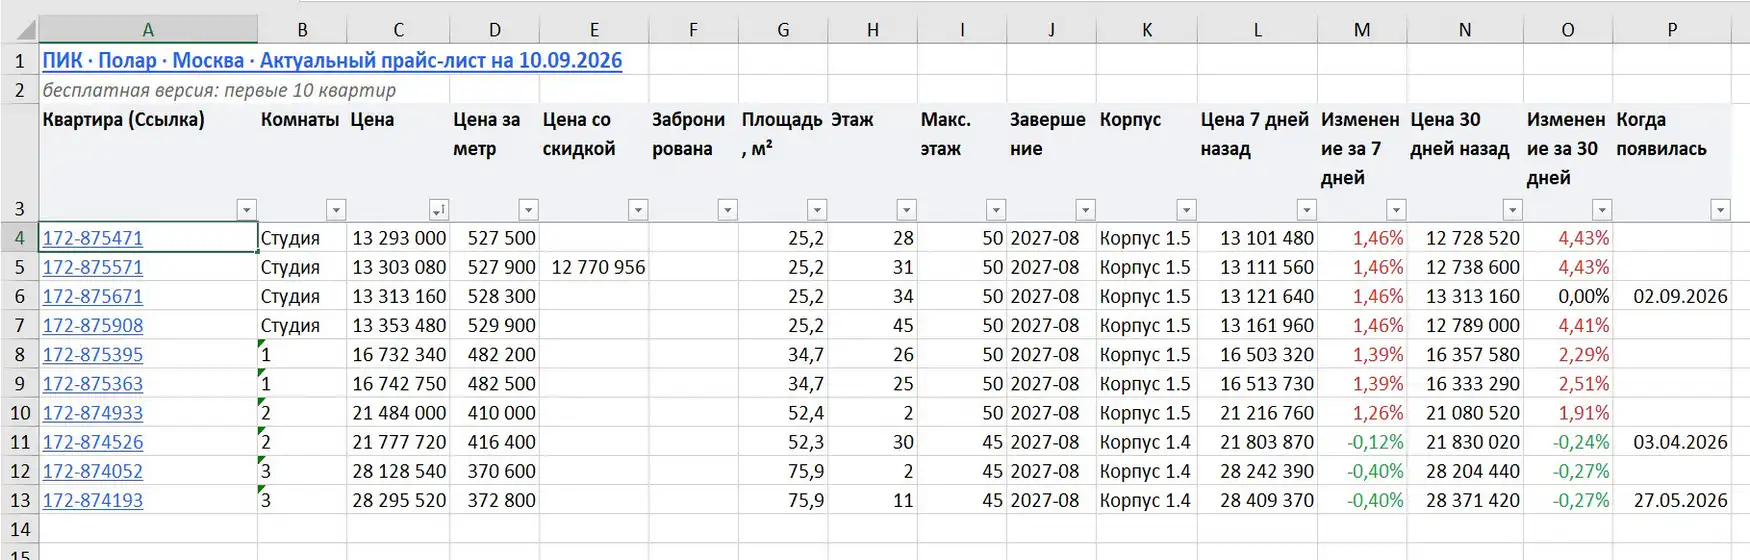The image size is (1750, 560).
Task: Select the cell with date 02.09.2026
Action: (x=1672, y=296)
